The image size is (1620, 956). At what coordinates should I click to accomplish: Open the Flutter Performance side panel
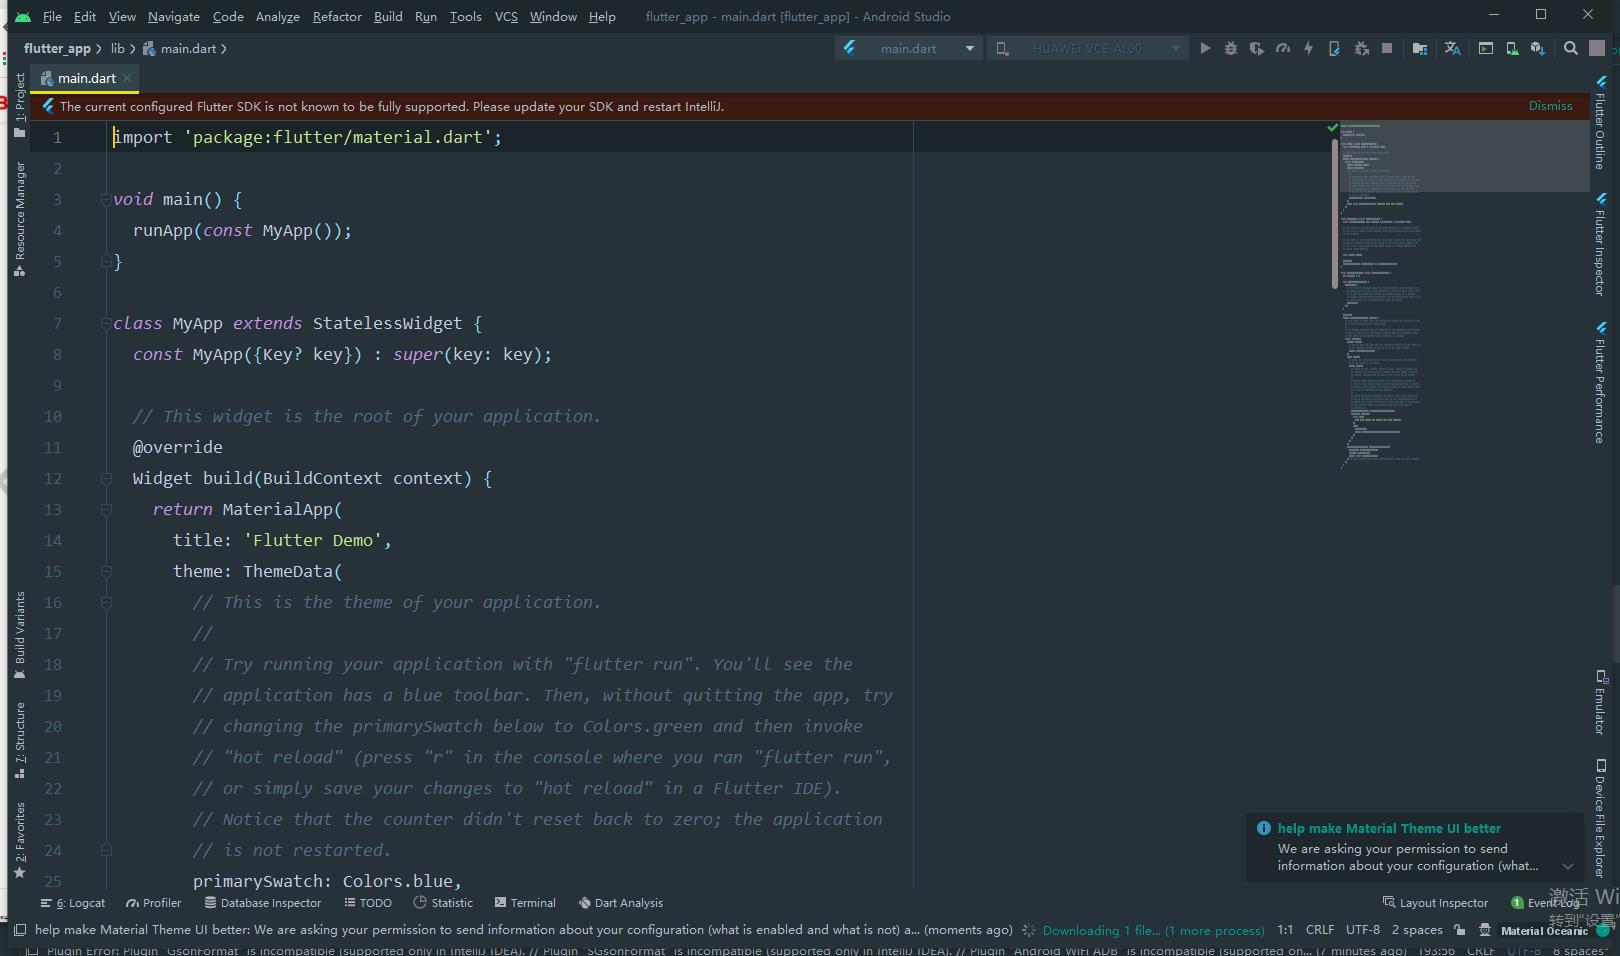tap(1600, 382)
